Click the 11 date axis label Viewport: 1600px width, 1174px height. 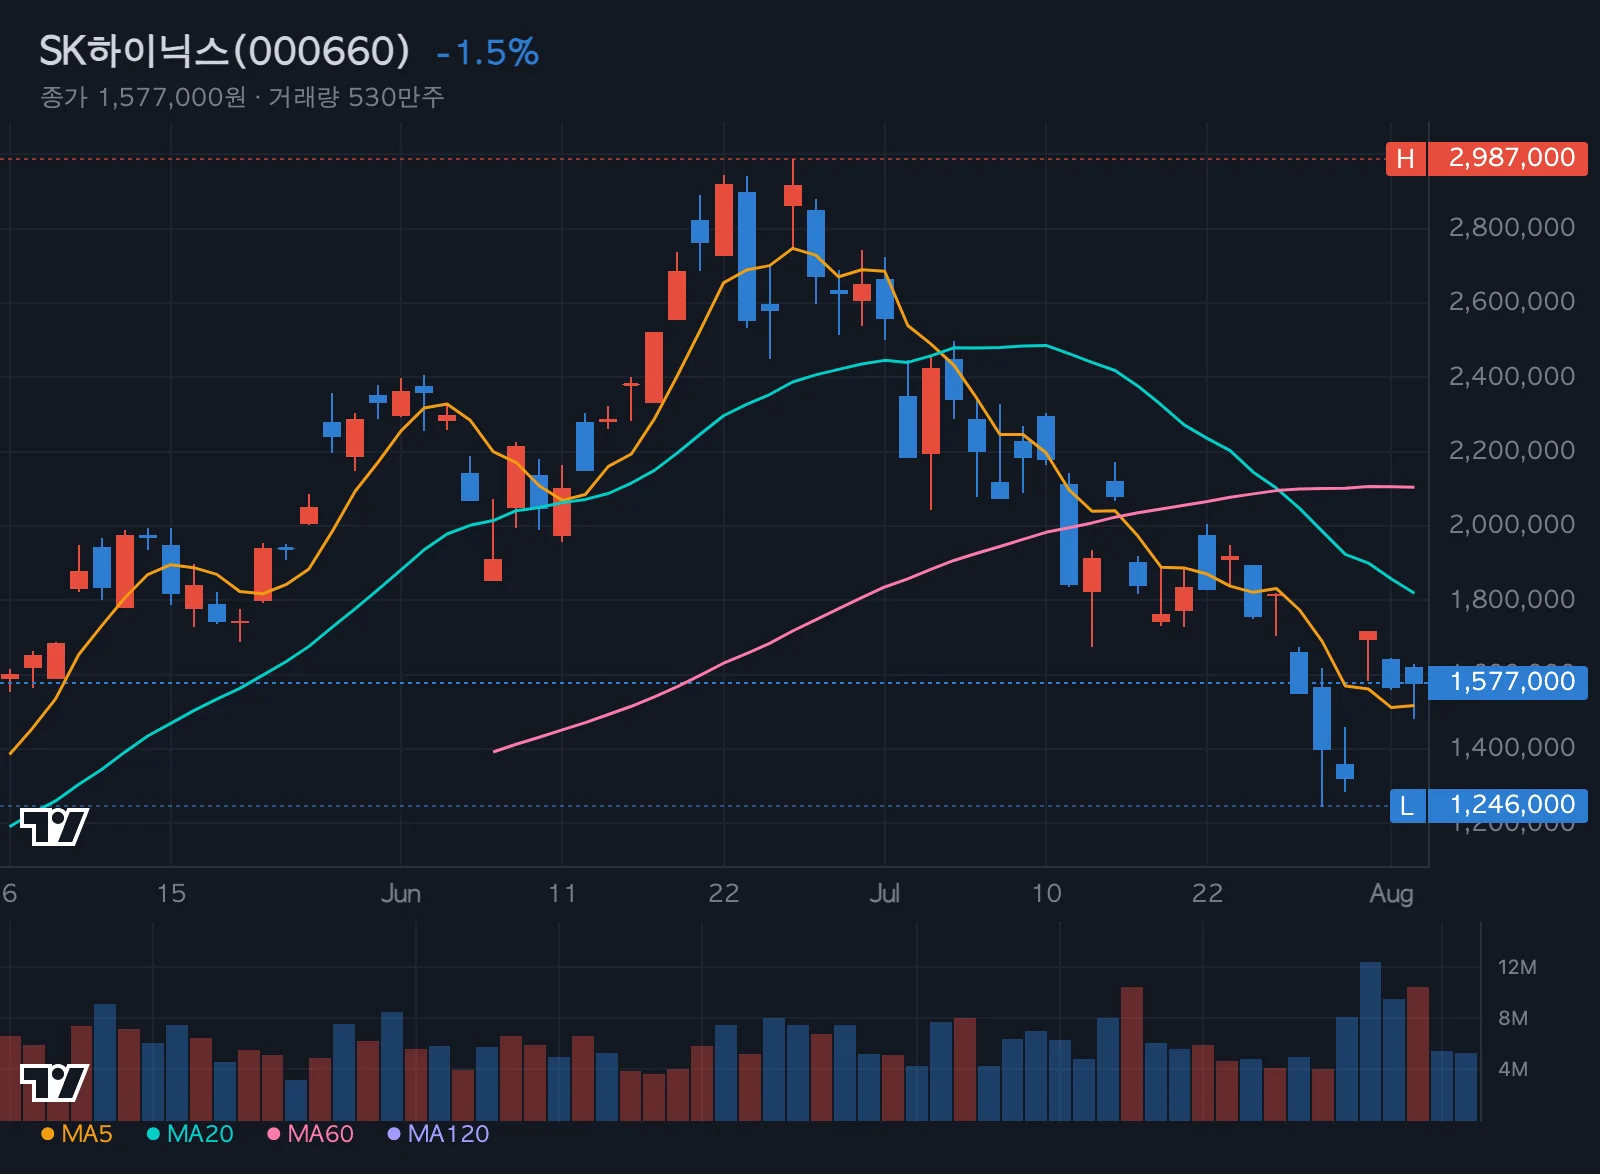pyautogui.click(x=562, y=894)
